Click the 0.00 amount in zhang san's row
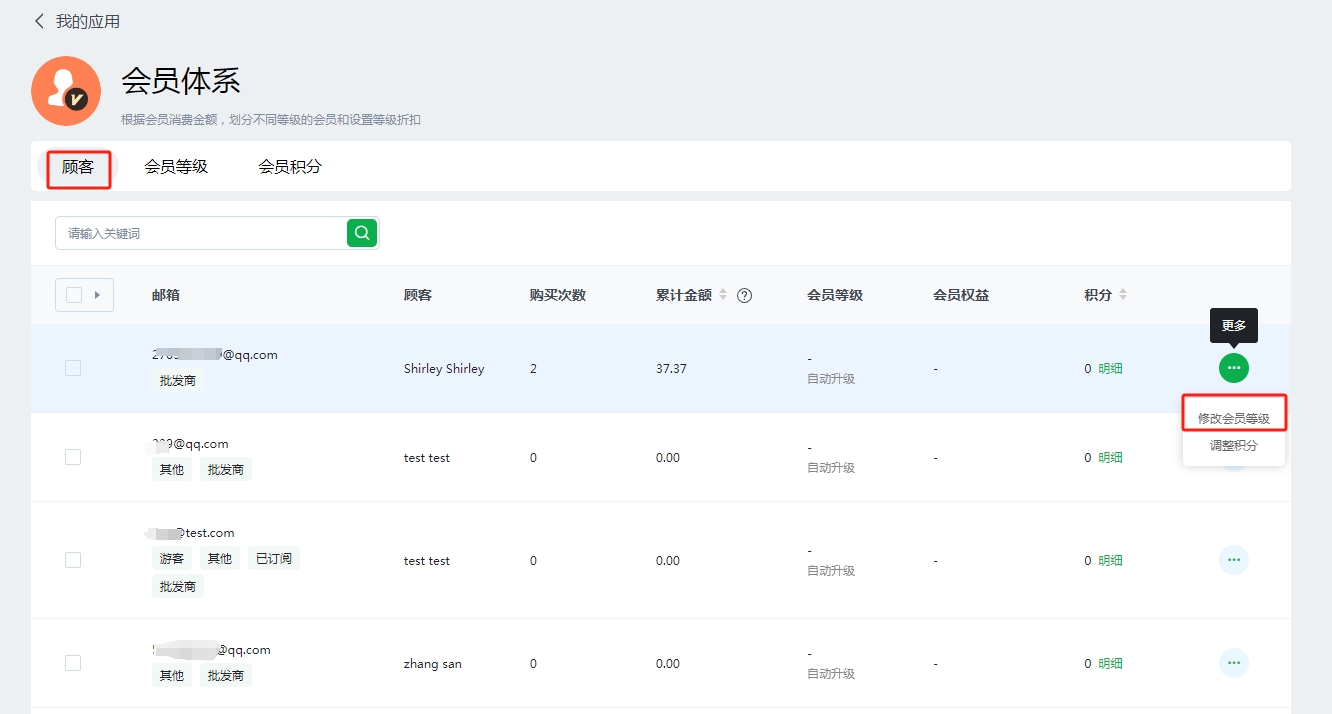 (668, 663)
